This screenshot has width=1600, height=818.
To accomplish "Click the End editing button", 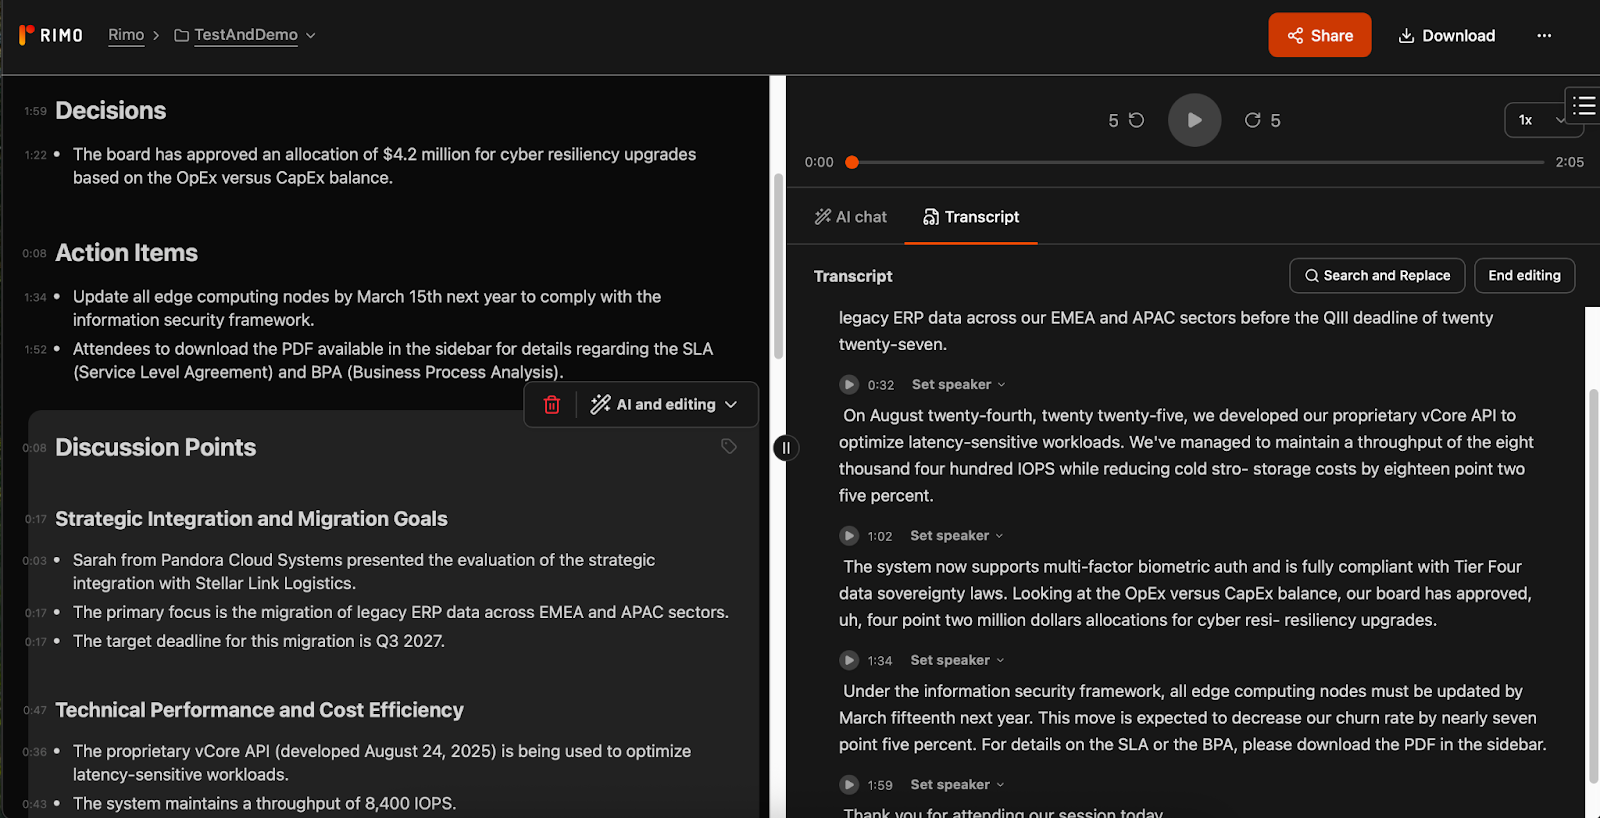I will click(1524, 276).
